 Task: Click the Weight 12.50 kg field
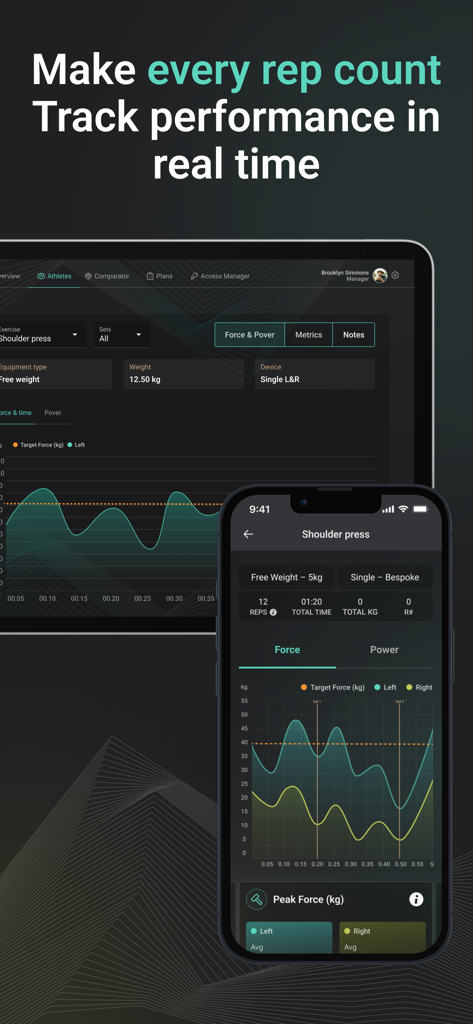(x=184, y=374)
